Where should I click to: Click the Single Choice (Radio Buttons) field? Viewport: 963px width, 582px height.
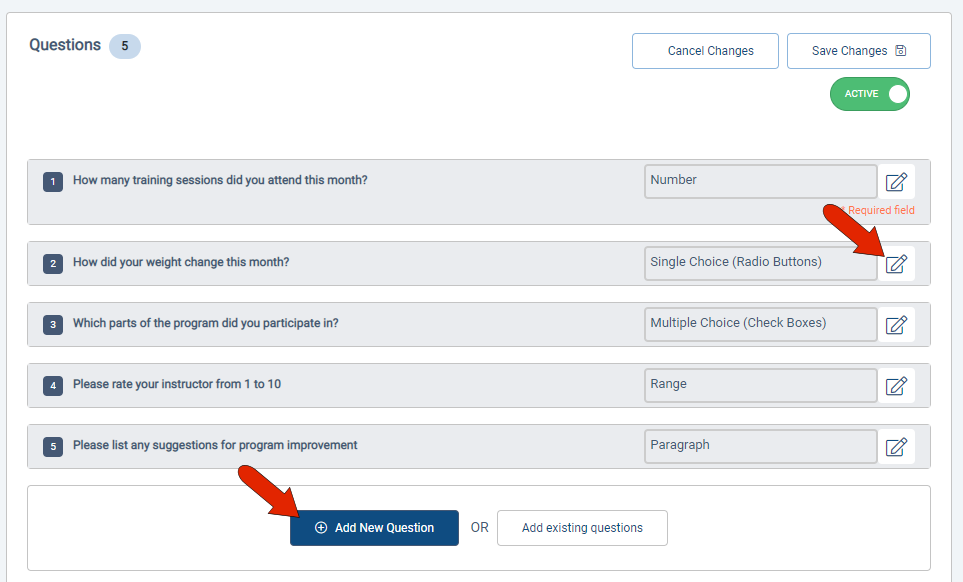[760, 263]
